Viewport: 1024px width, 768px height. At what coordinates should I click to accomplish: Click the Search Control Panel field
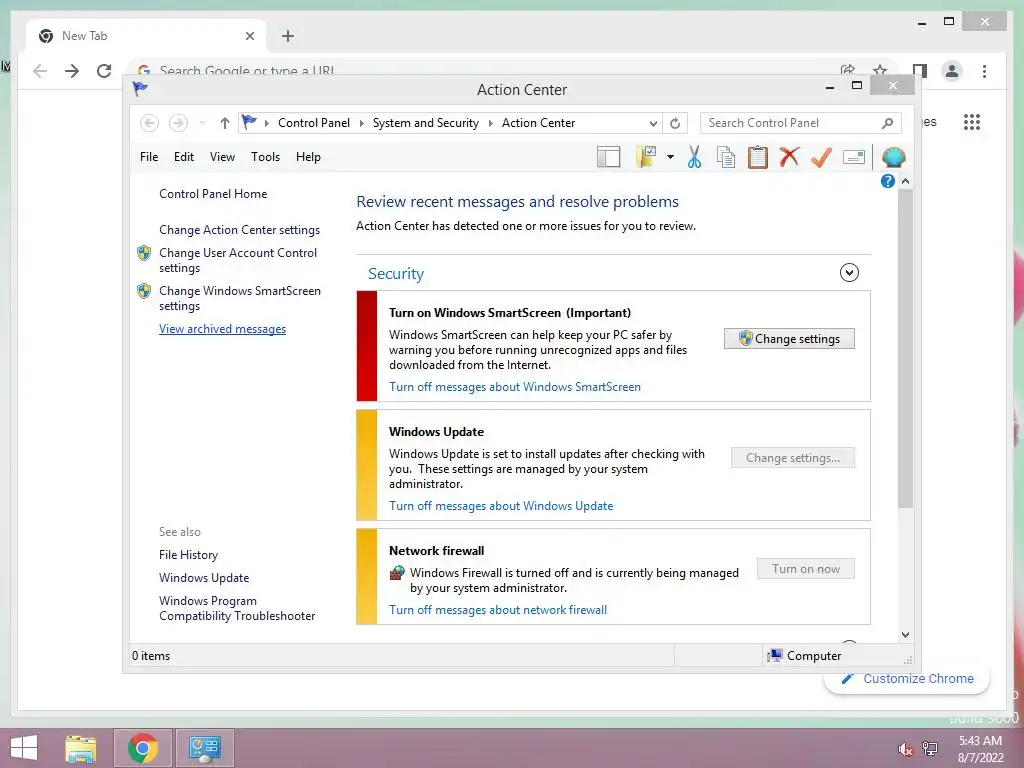click(x=800, y=123)
